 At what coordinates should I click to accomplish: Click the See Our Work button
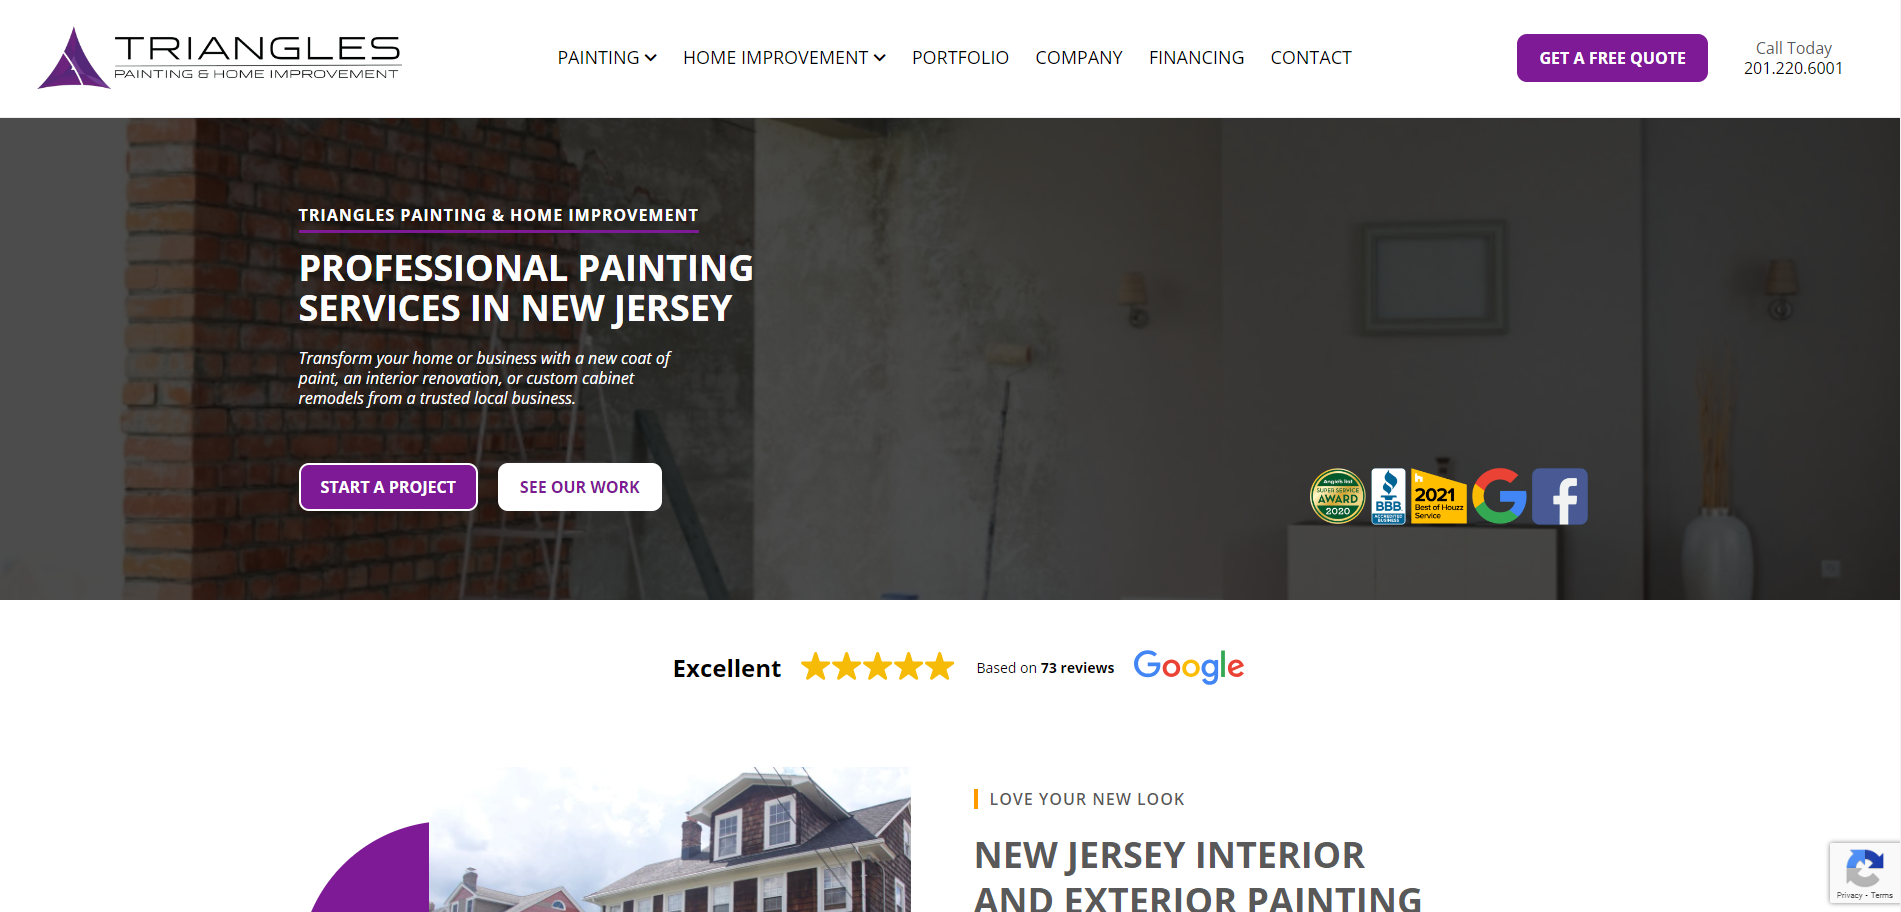(580, 487)
